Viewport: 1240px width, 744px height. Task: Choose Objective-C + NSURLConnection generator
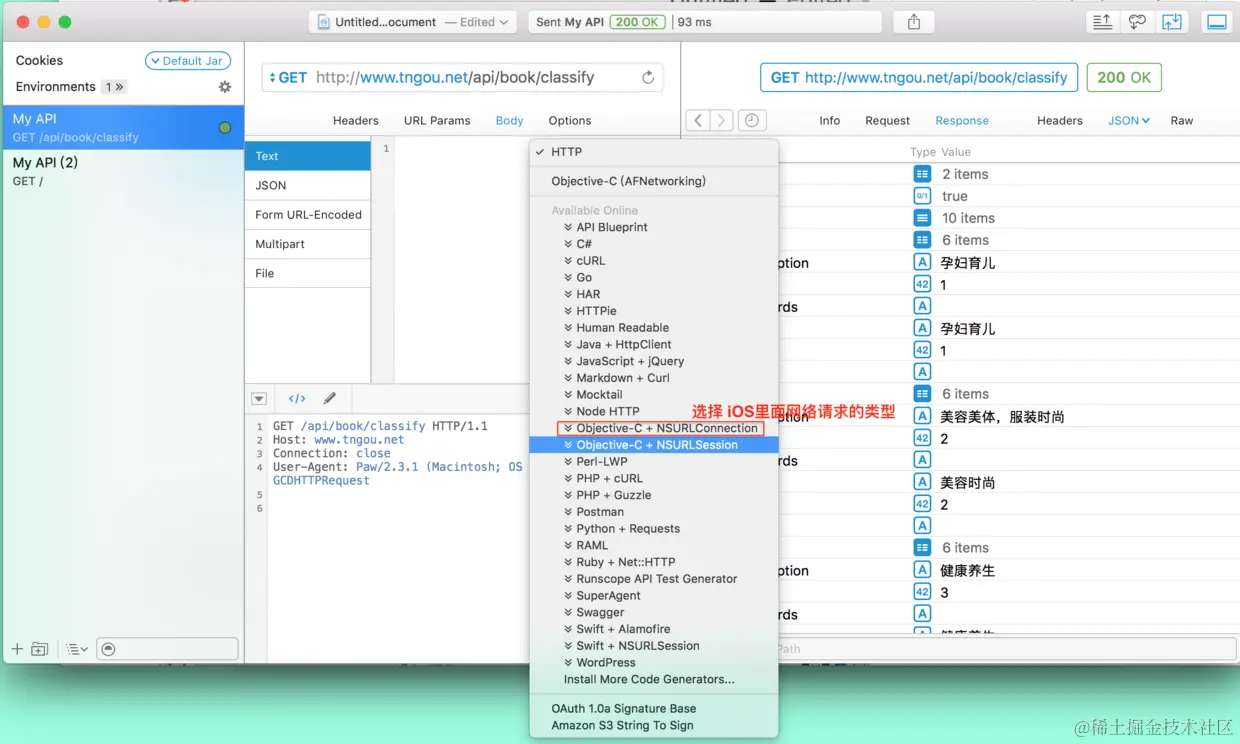654,428
